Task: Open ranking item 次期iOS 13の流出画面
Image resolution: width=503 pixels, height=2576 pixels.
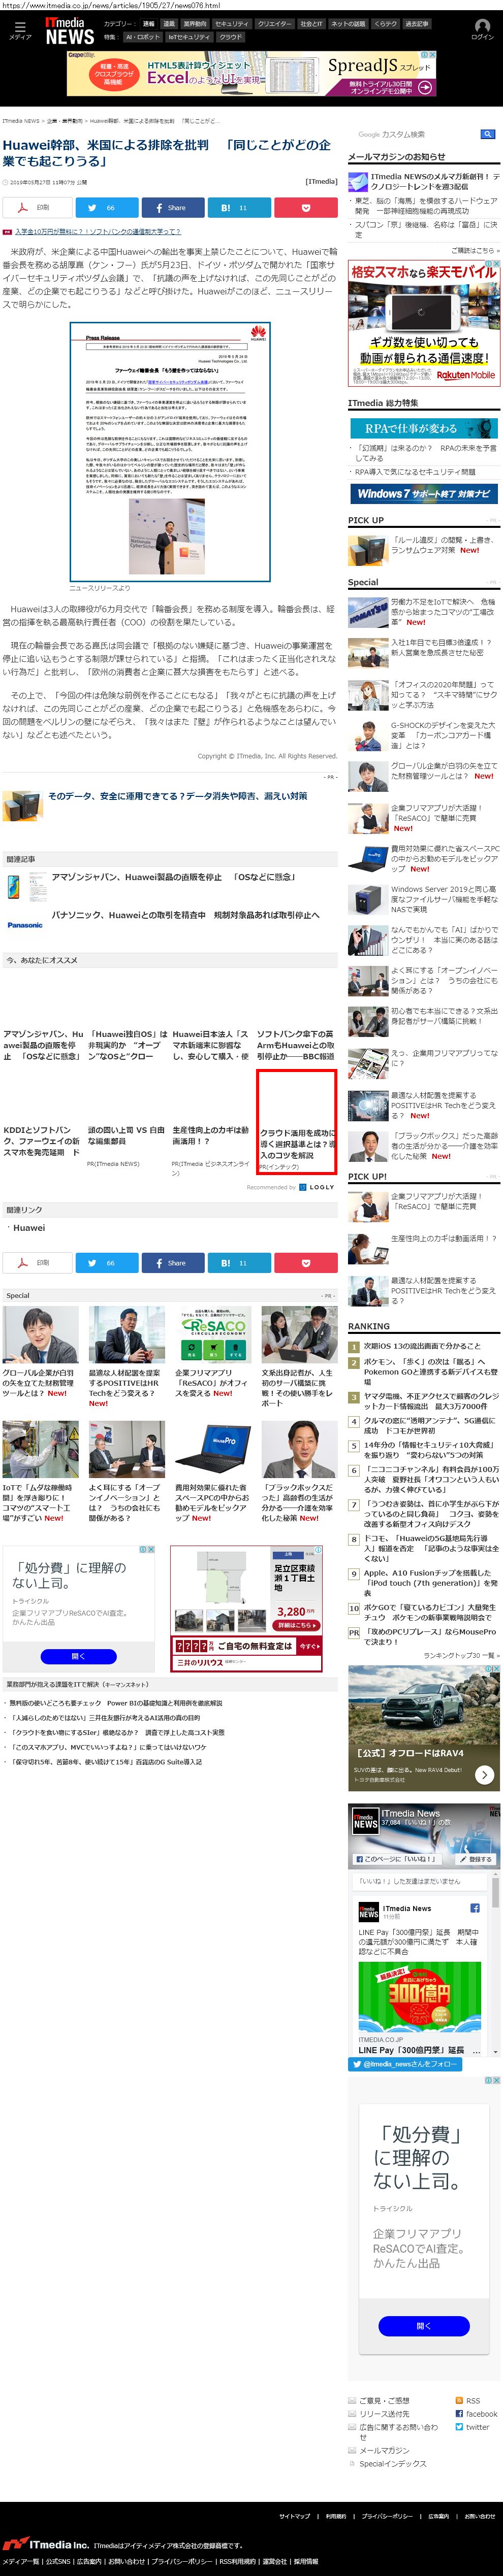Action: [x=422, y=1346]
